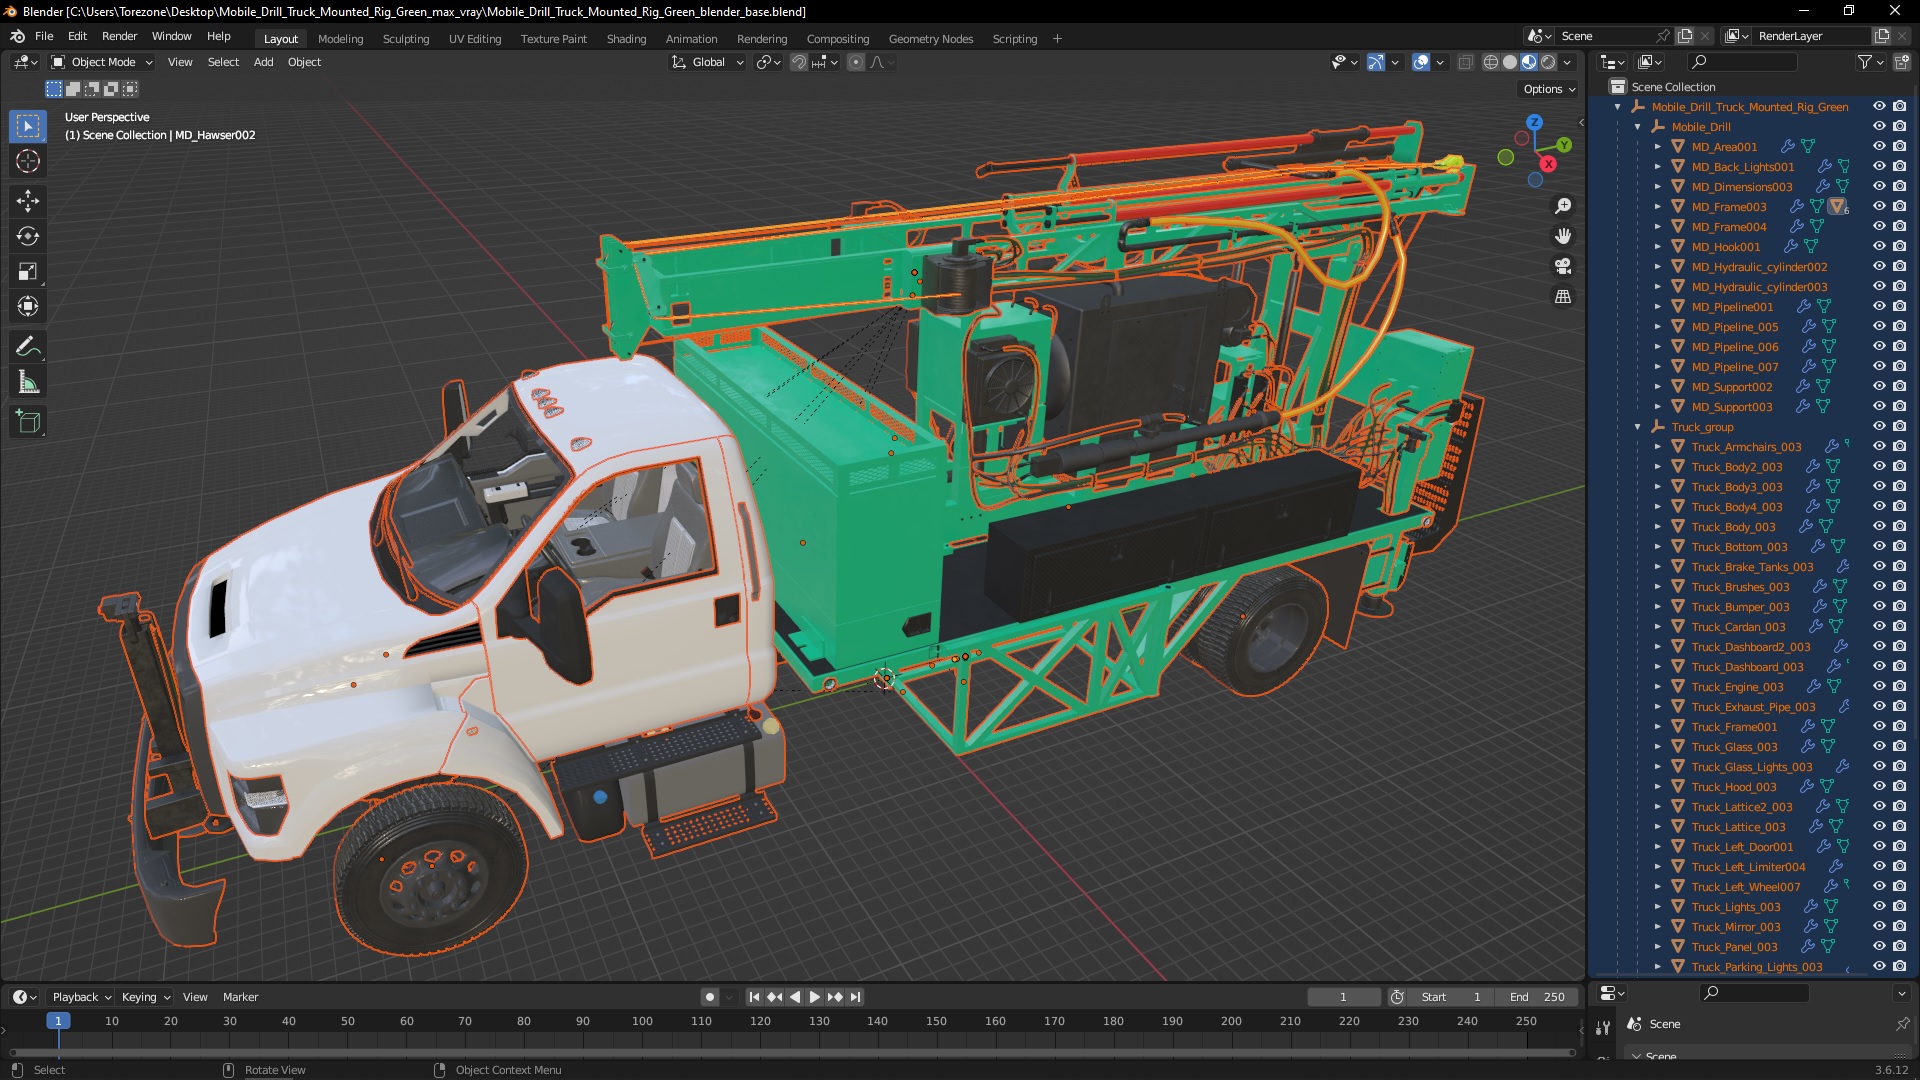Image resolution: width=1920 pixels, height=1080 pixels.
Task: Switch to Shading workspace tab
Action: (x=626, y=39)
